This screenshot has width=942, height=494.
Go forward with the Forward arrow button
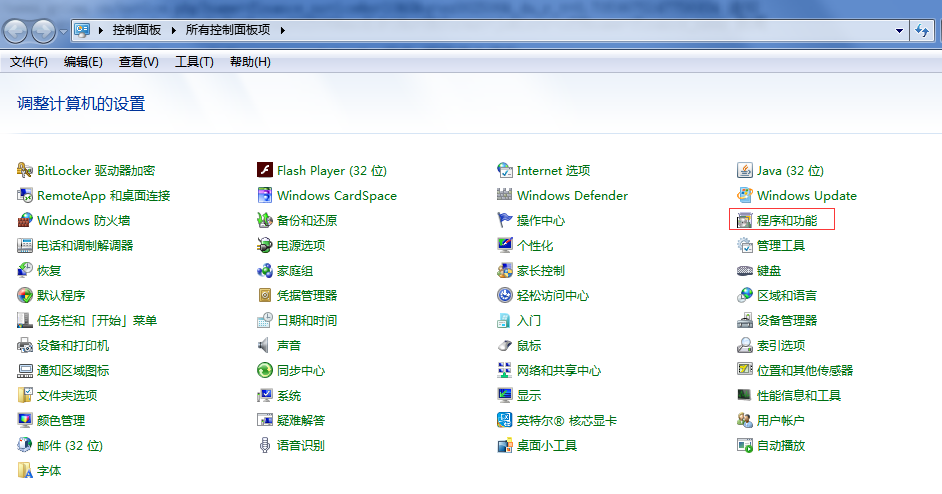(x=43, y=31)
